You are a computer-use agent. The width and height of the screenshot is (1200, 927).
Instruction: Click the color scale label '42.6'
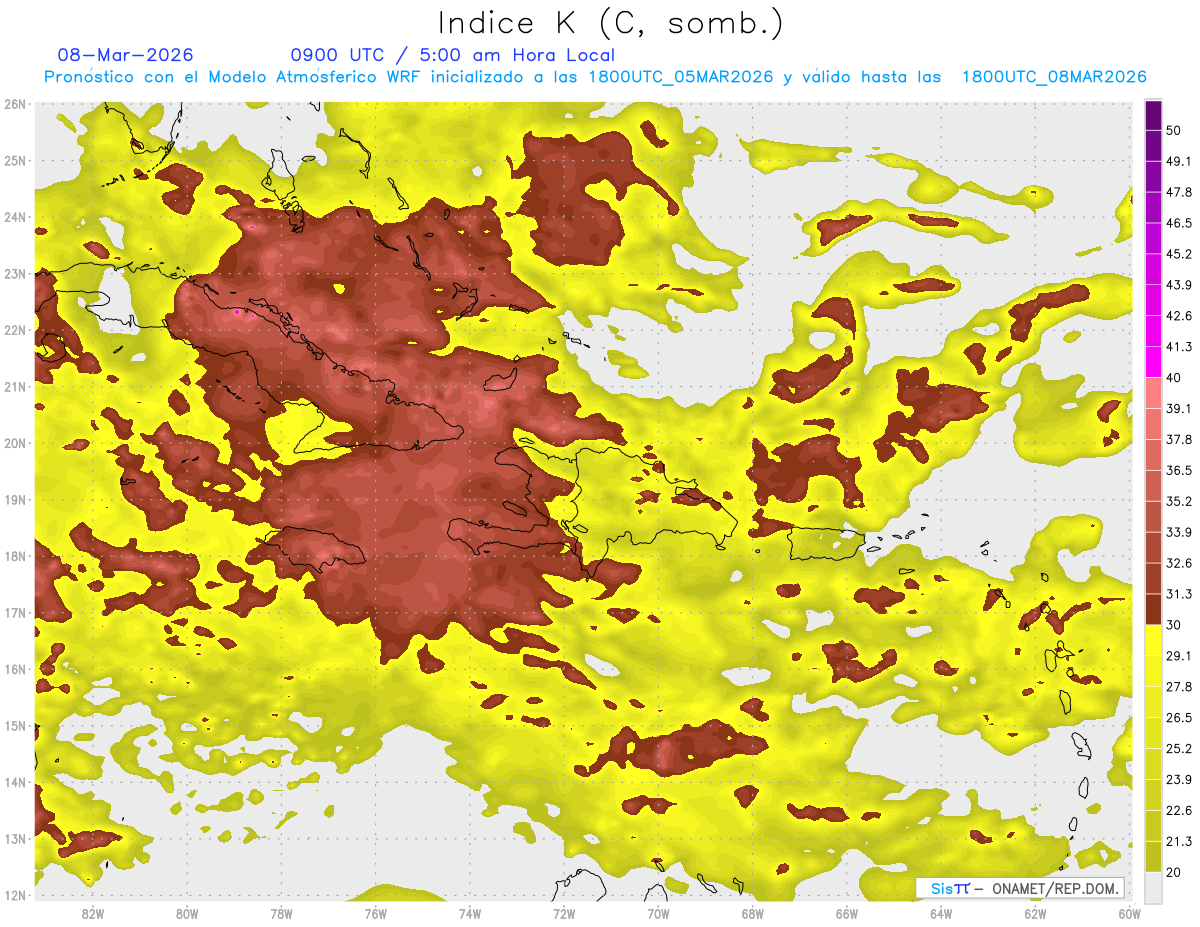coord(1178,316)
